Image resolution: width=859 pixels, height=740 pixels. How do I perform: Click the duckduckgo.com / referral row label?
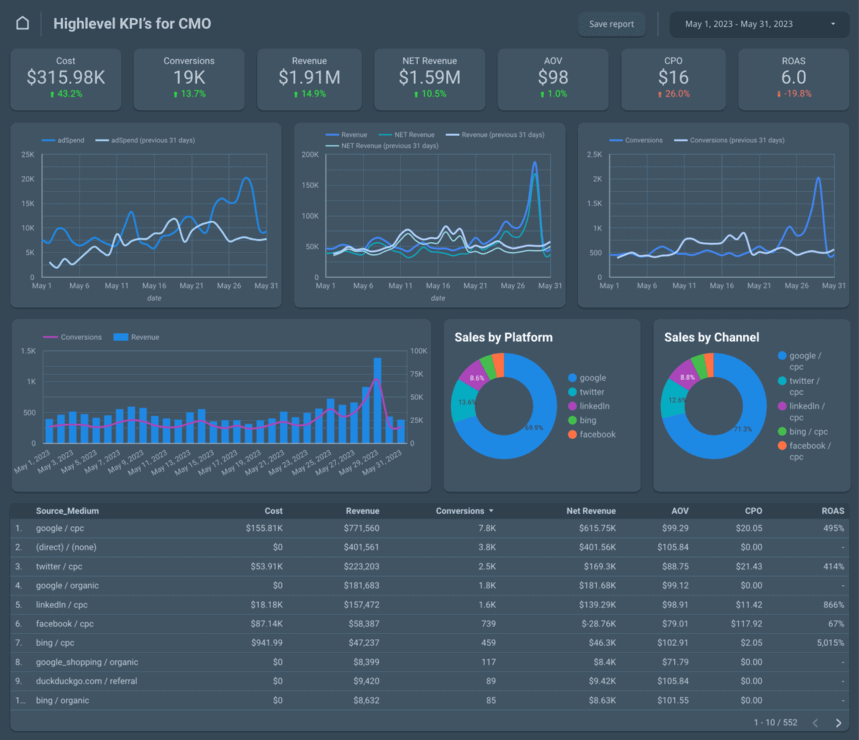pyautogui.click(x=87, y=681)
